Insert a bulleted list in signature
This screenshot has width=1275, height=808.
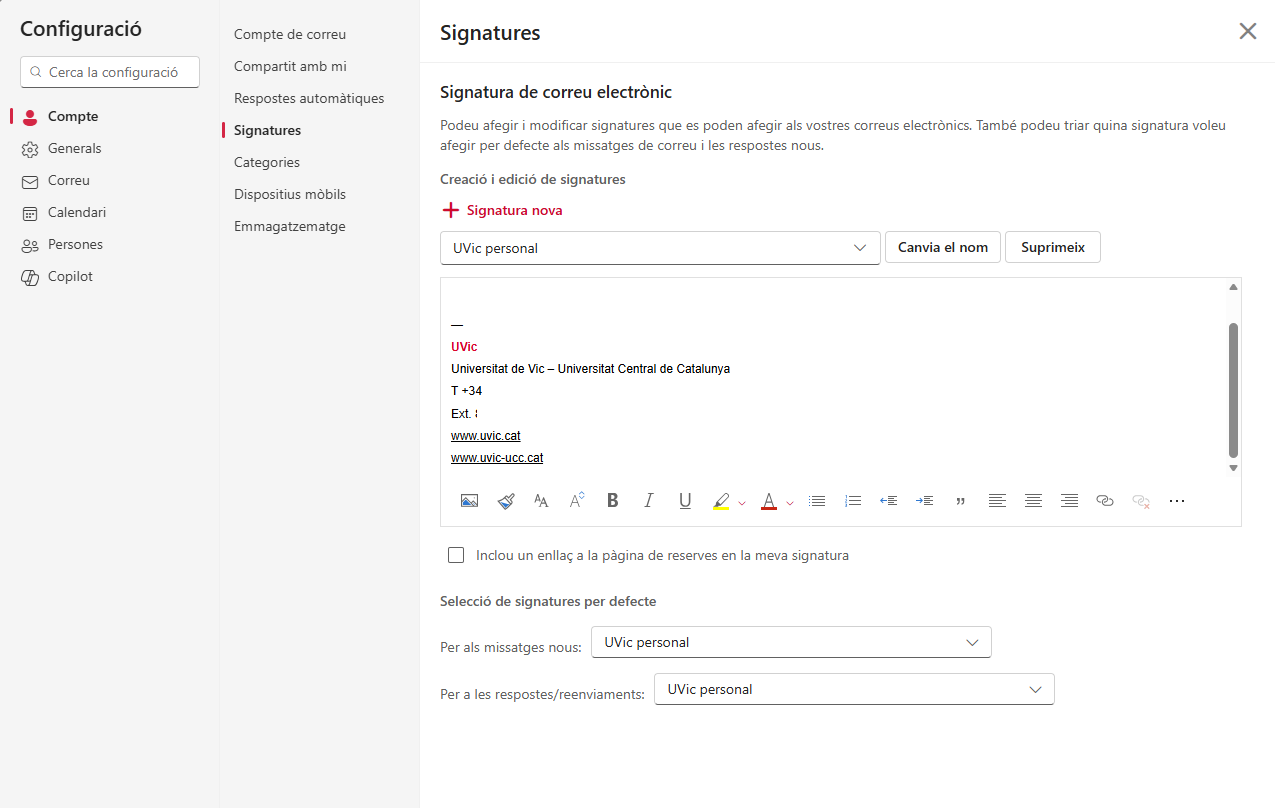(x=817, y=501)
